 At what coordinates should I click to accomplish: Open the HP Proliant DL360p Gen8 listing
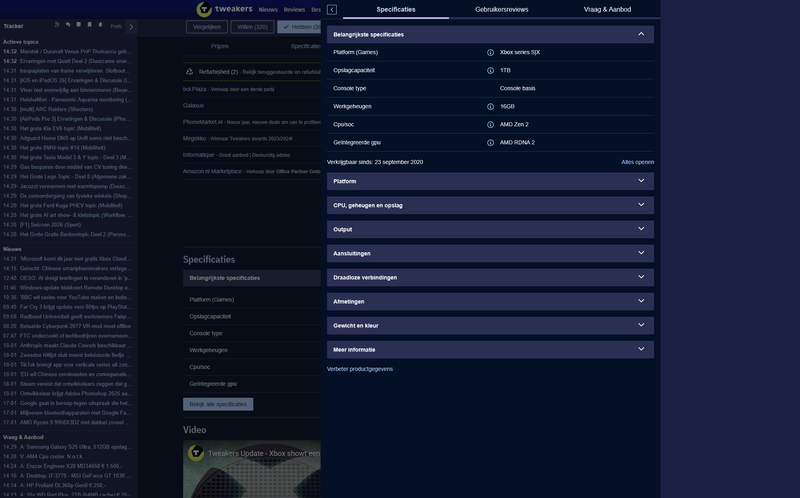pyautogui.click(x=63, y=485)
